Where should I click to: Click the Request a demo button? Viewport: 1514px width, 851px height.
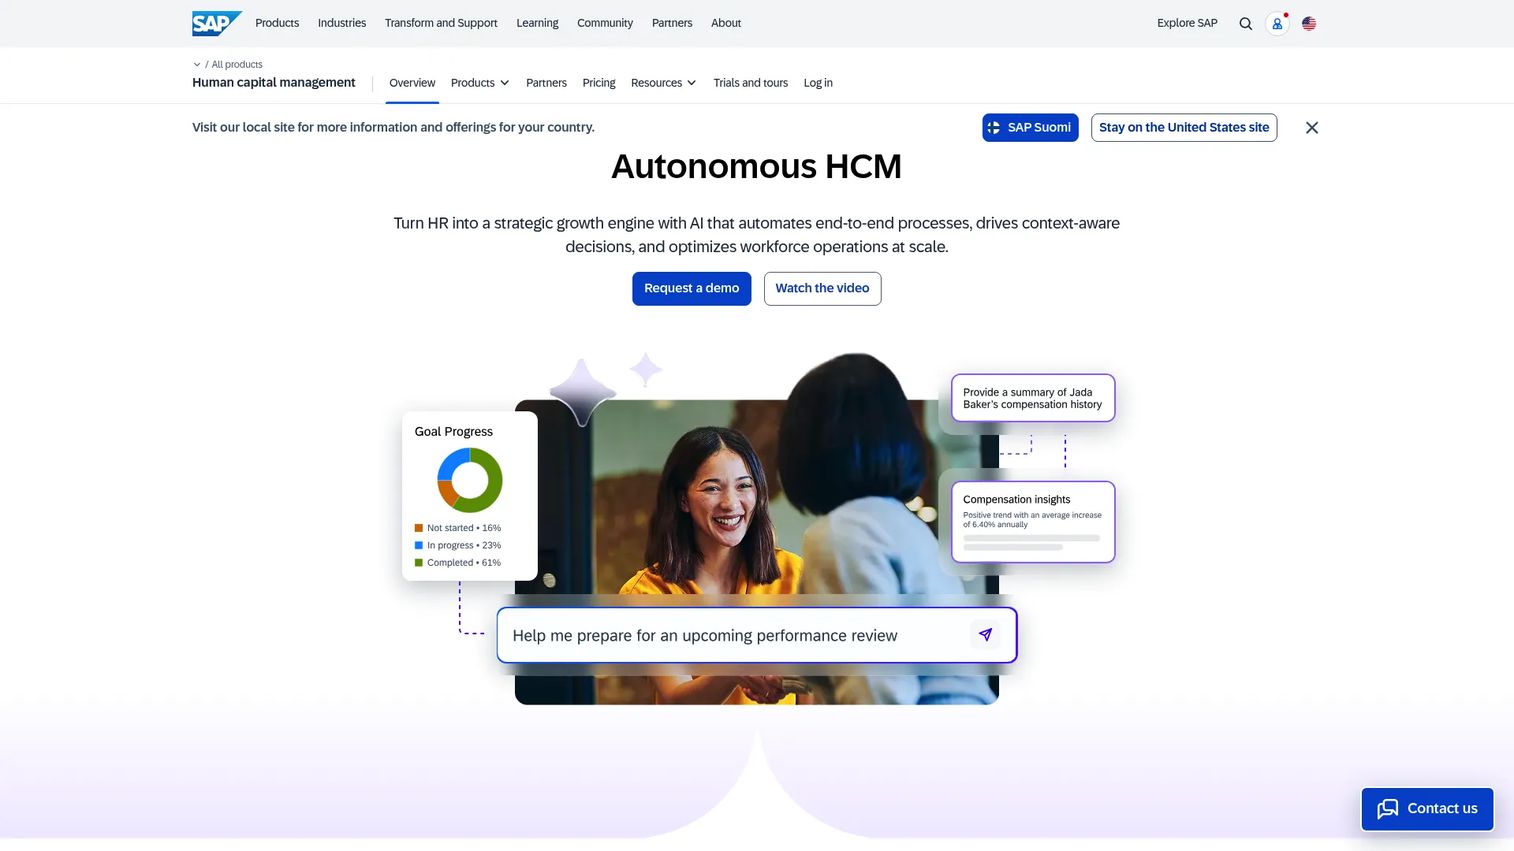click(691, 288)
